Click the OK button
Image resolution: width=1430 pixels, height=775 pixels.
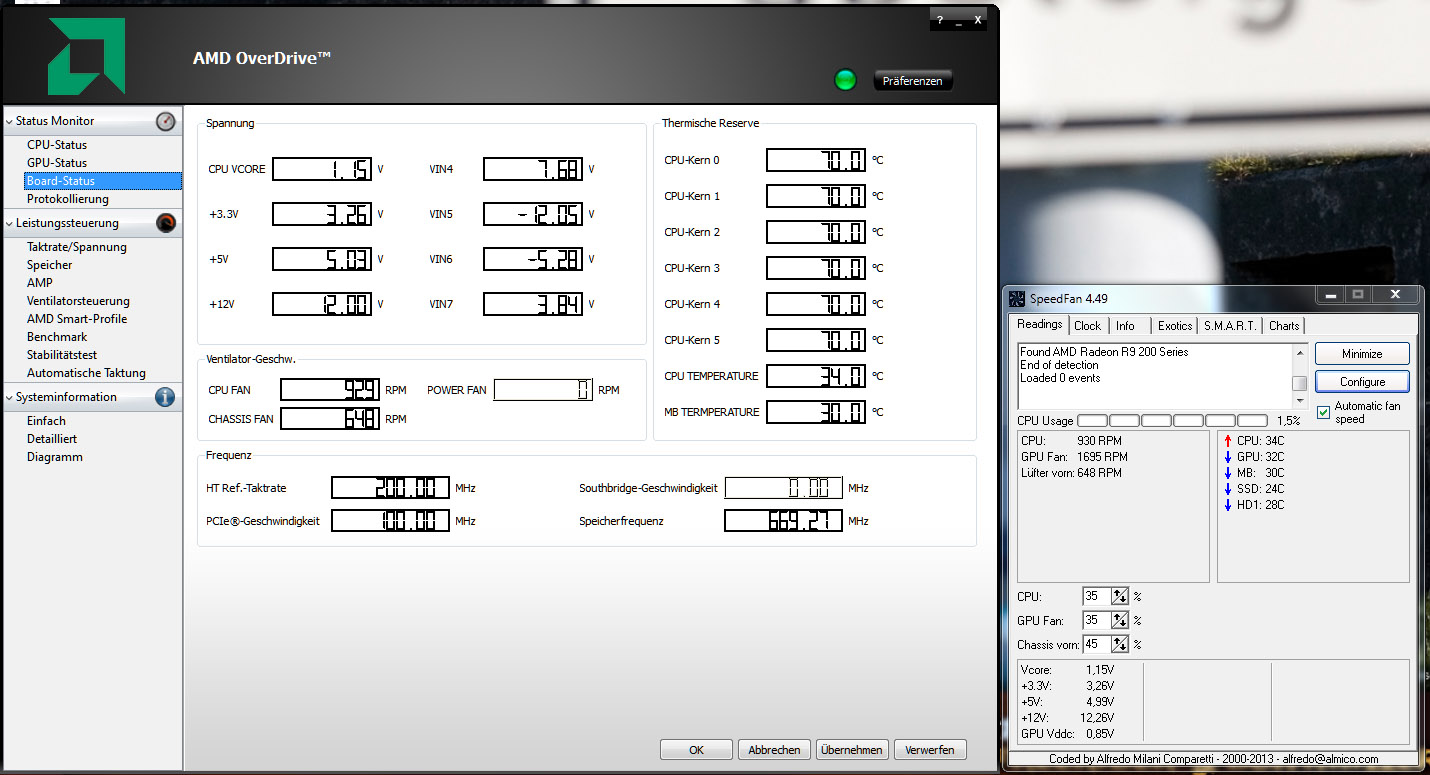point(697,750)
